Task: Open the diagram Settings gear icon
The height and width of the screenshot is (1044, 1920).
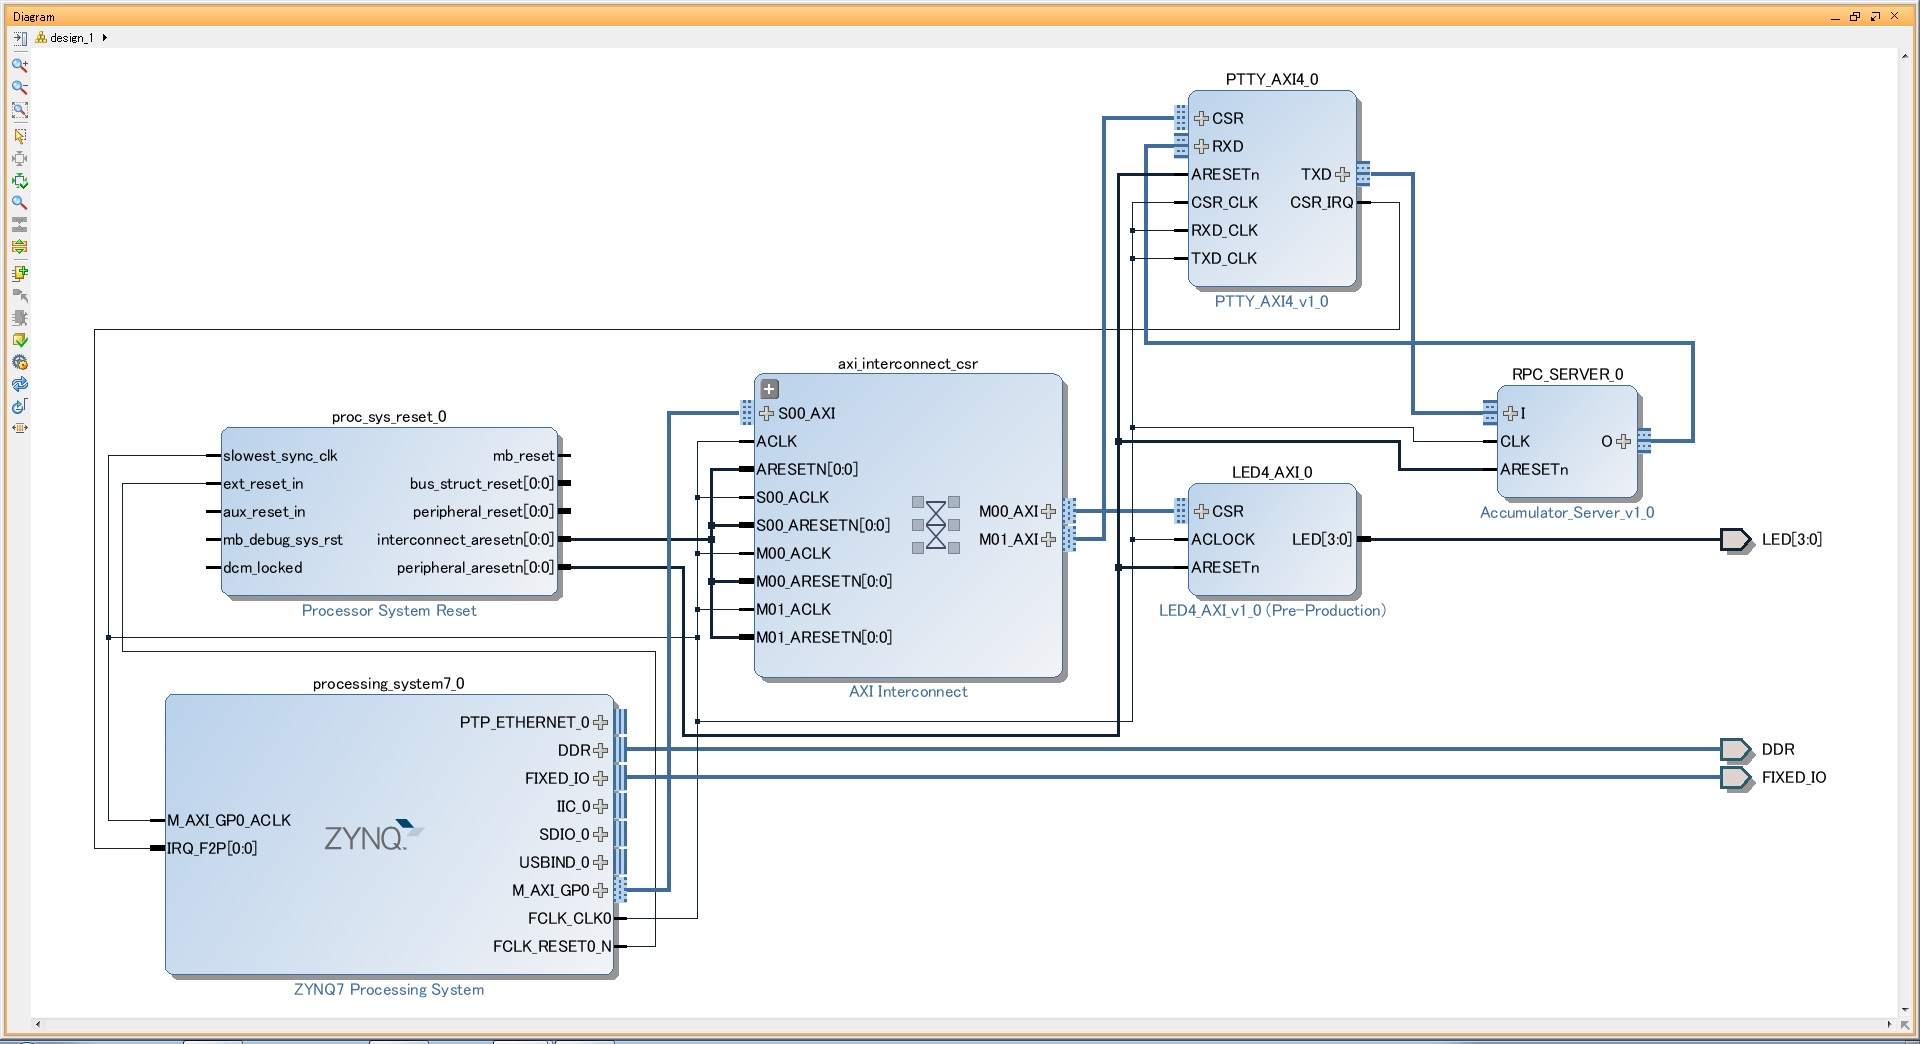Action: coord(19,361)
